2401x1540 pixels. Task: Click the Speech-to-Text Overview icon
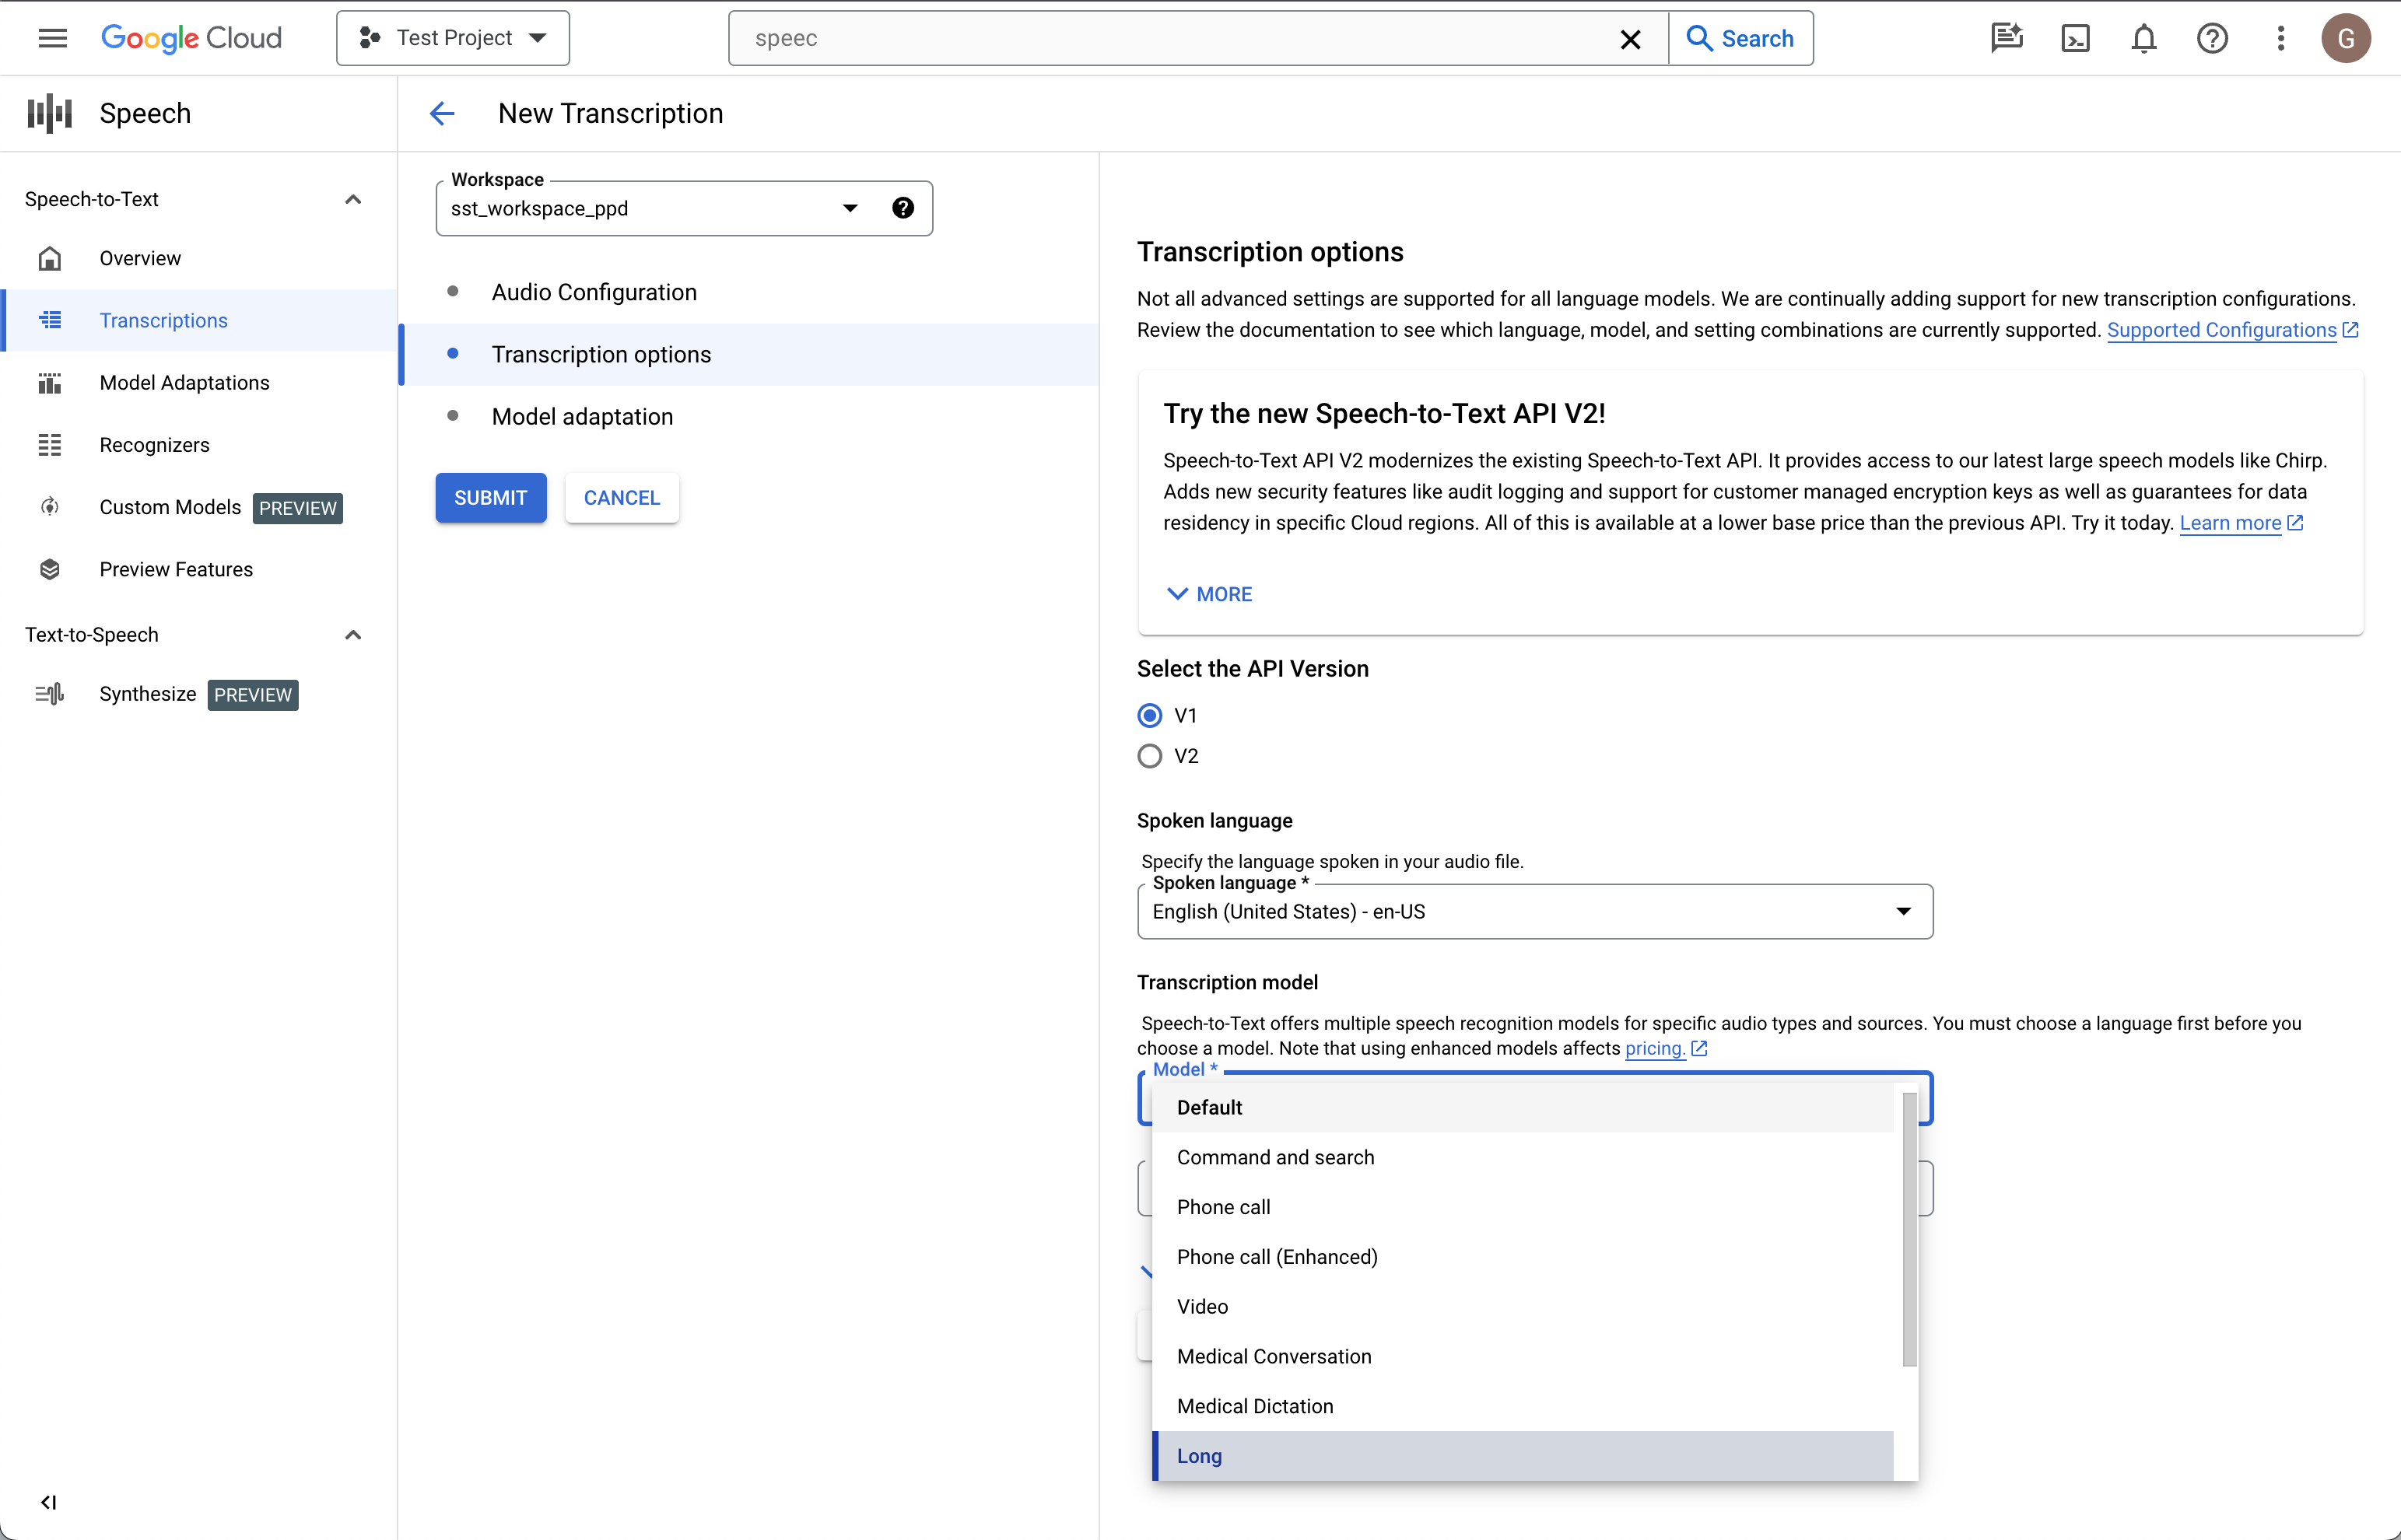pyautogui.click(x=49, y=259)
